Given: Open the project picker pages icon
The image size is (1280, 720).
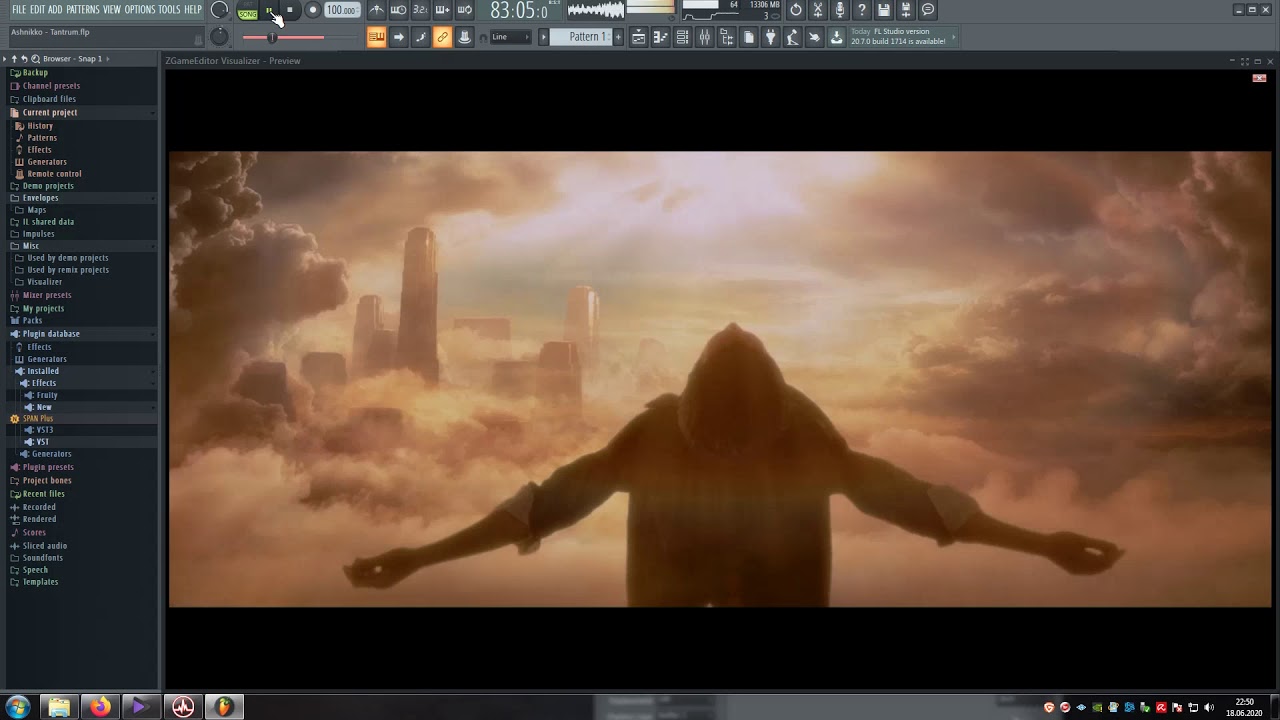Looking at the screenshot, I should tap(748, 37).
